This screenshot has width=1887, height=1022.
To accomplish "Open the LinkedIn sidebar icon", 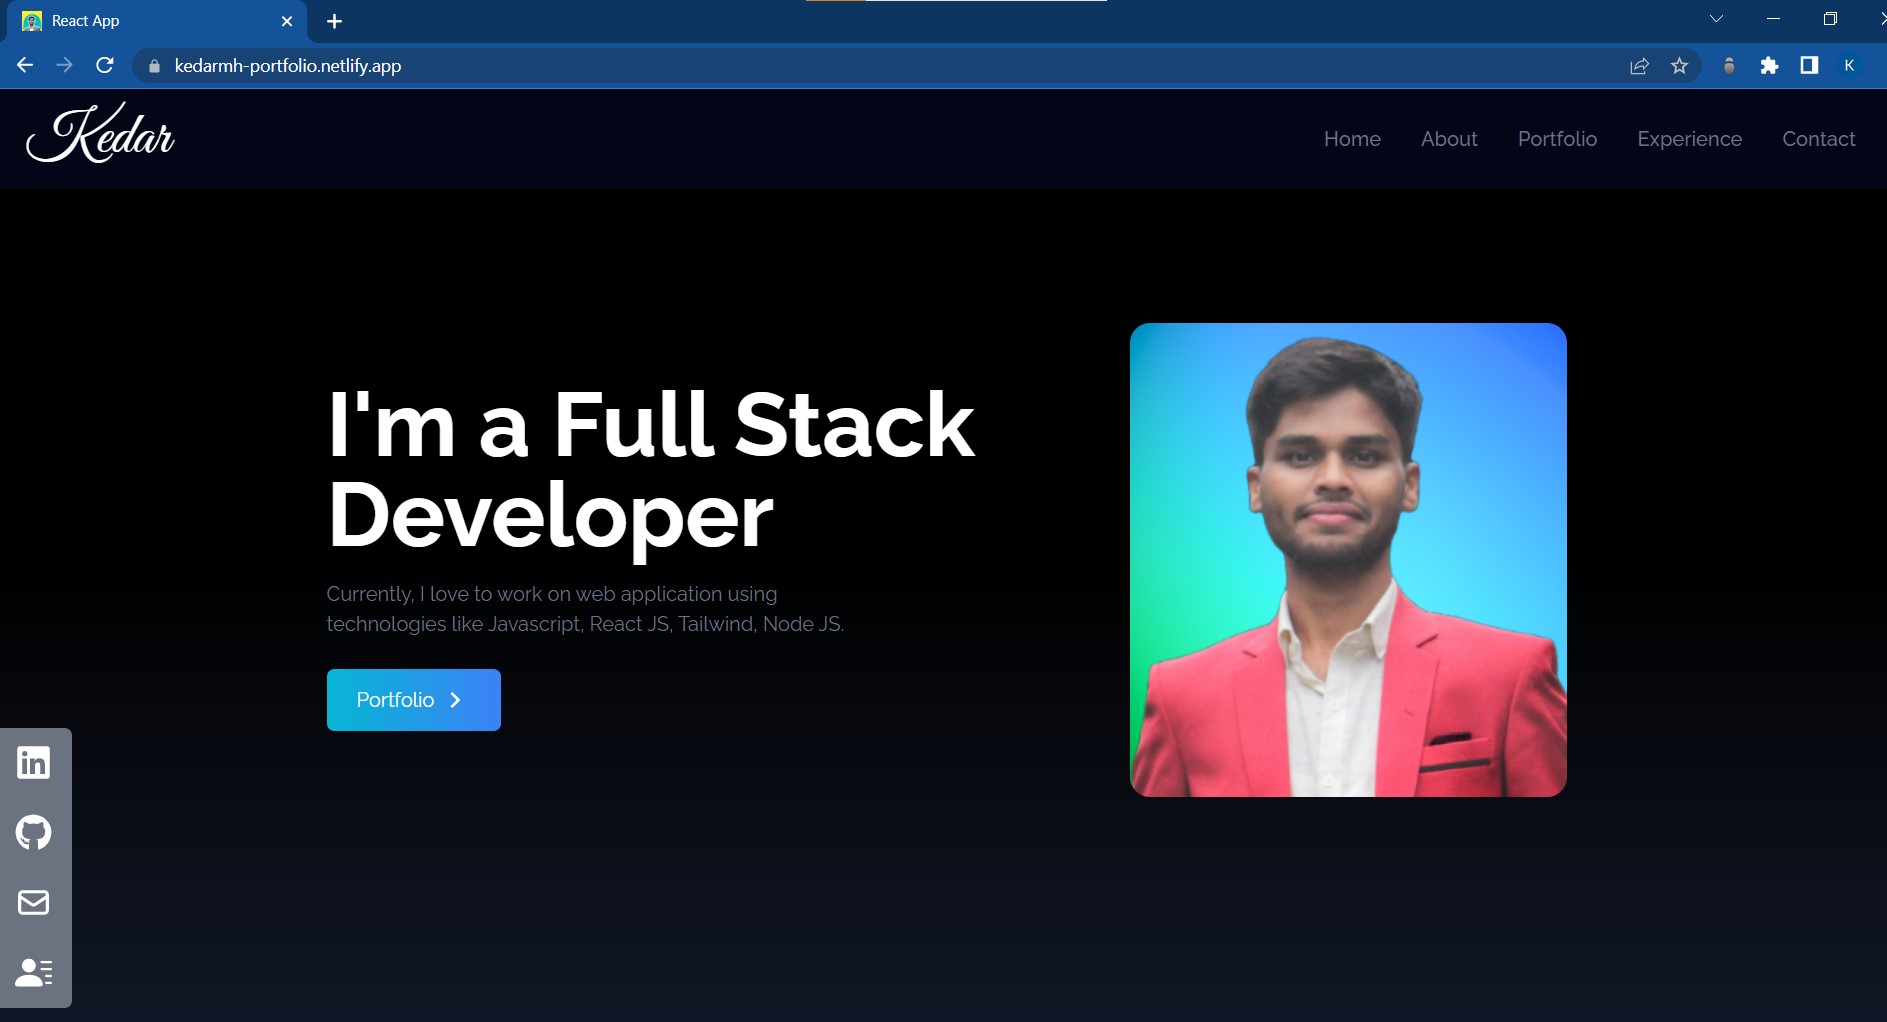I will coord(33,763).
